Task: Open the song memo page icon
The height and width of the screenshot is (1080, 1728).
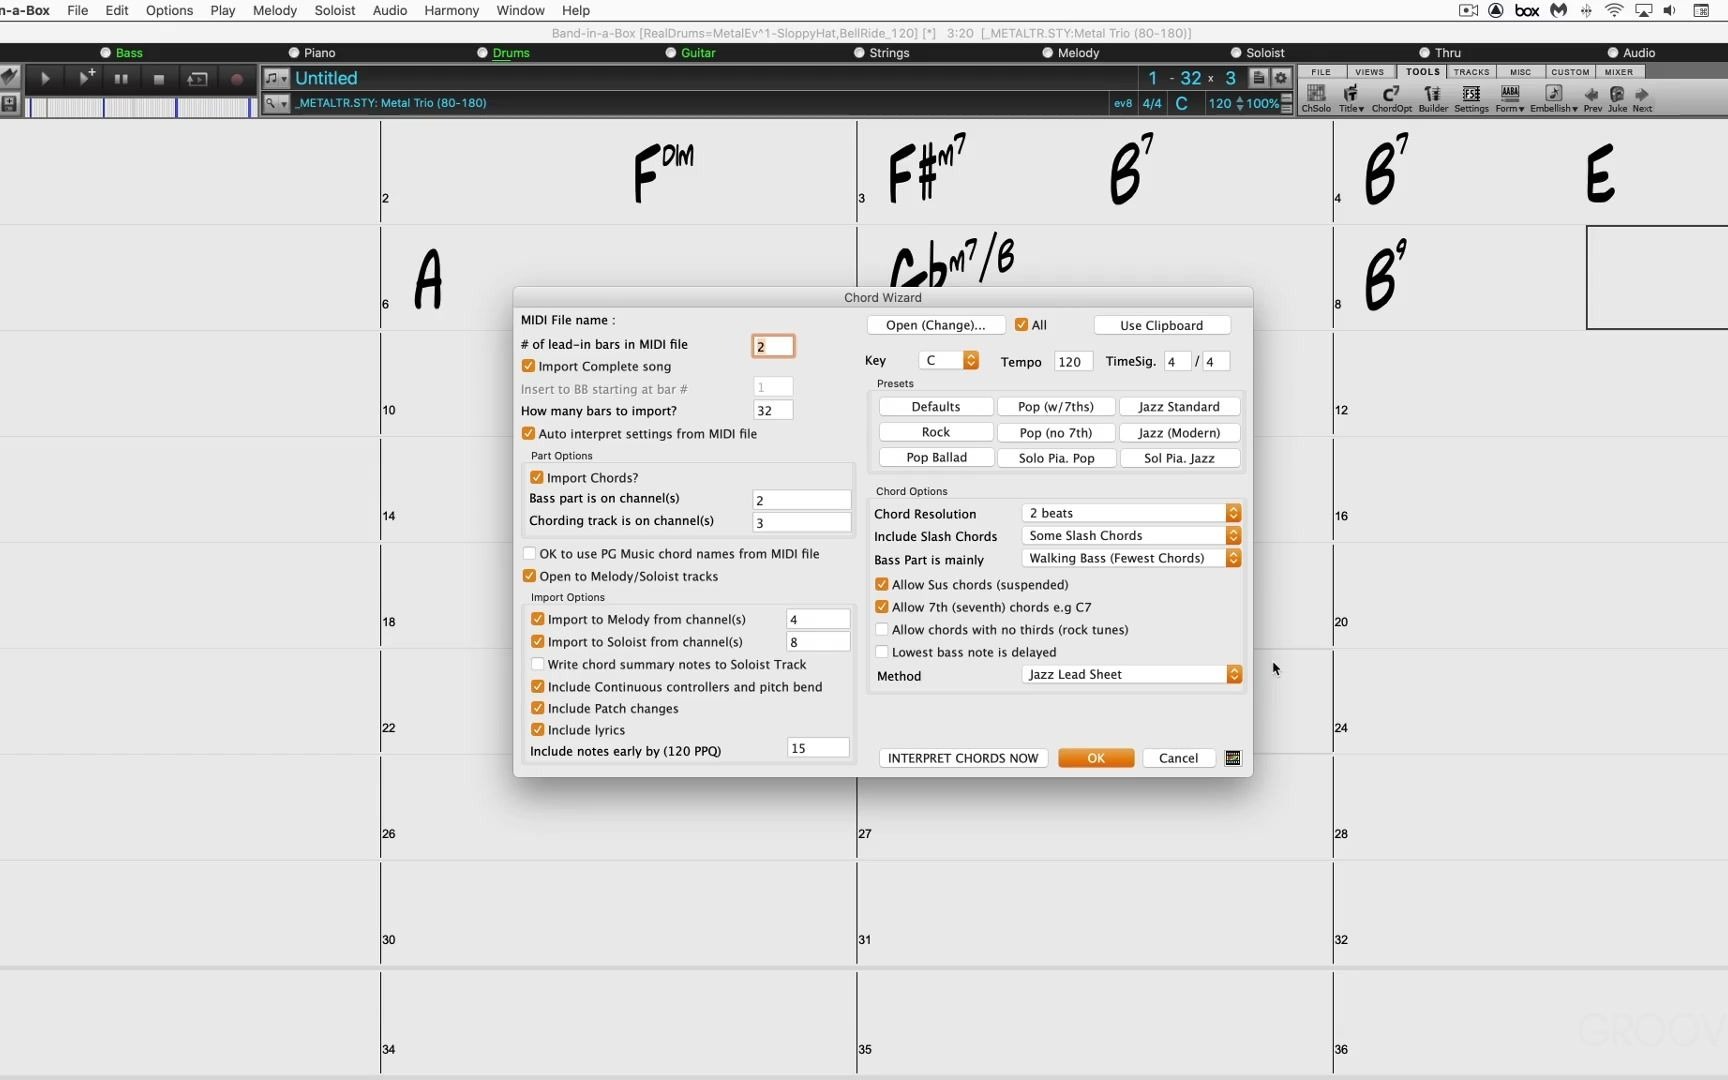Action: tap(1259, 78)
